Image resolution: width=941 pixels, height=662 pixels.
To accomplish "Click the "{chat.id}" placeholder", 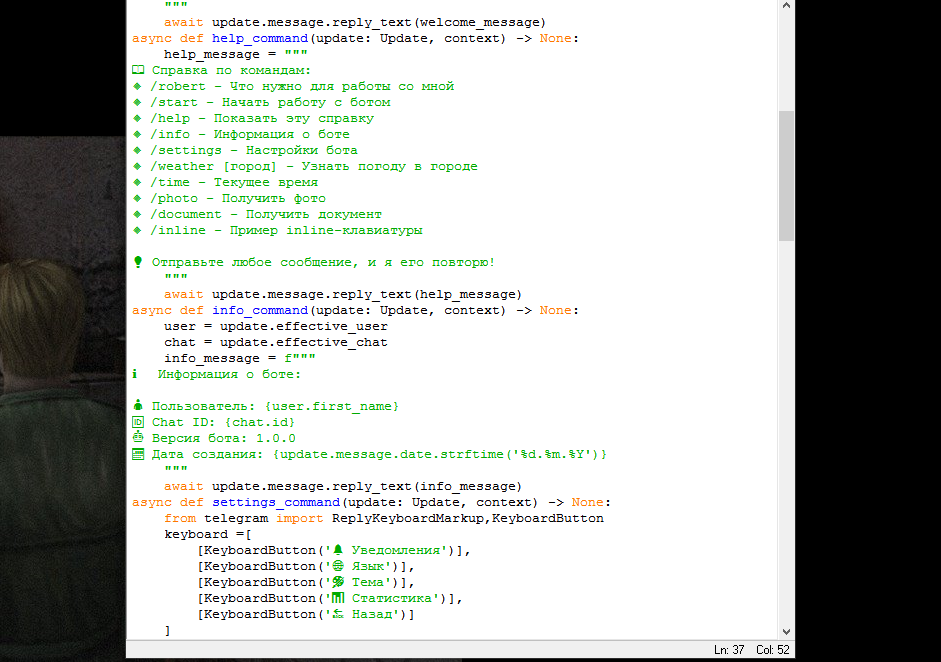I will (x=260, y=423).
